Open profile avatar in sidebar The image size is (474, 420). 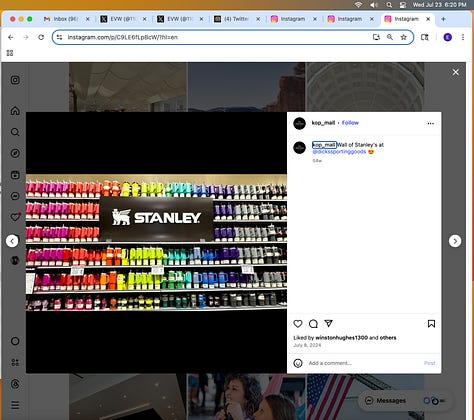point(15,260)
